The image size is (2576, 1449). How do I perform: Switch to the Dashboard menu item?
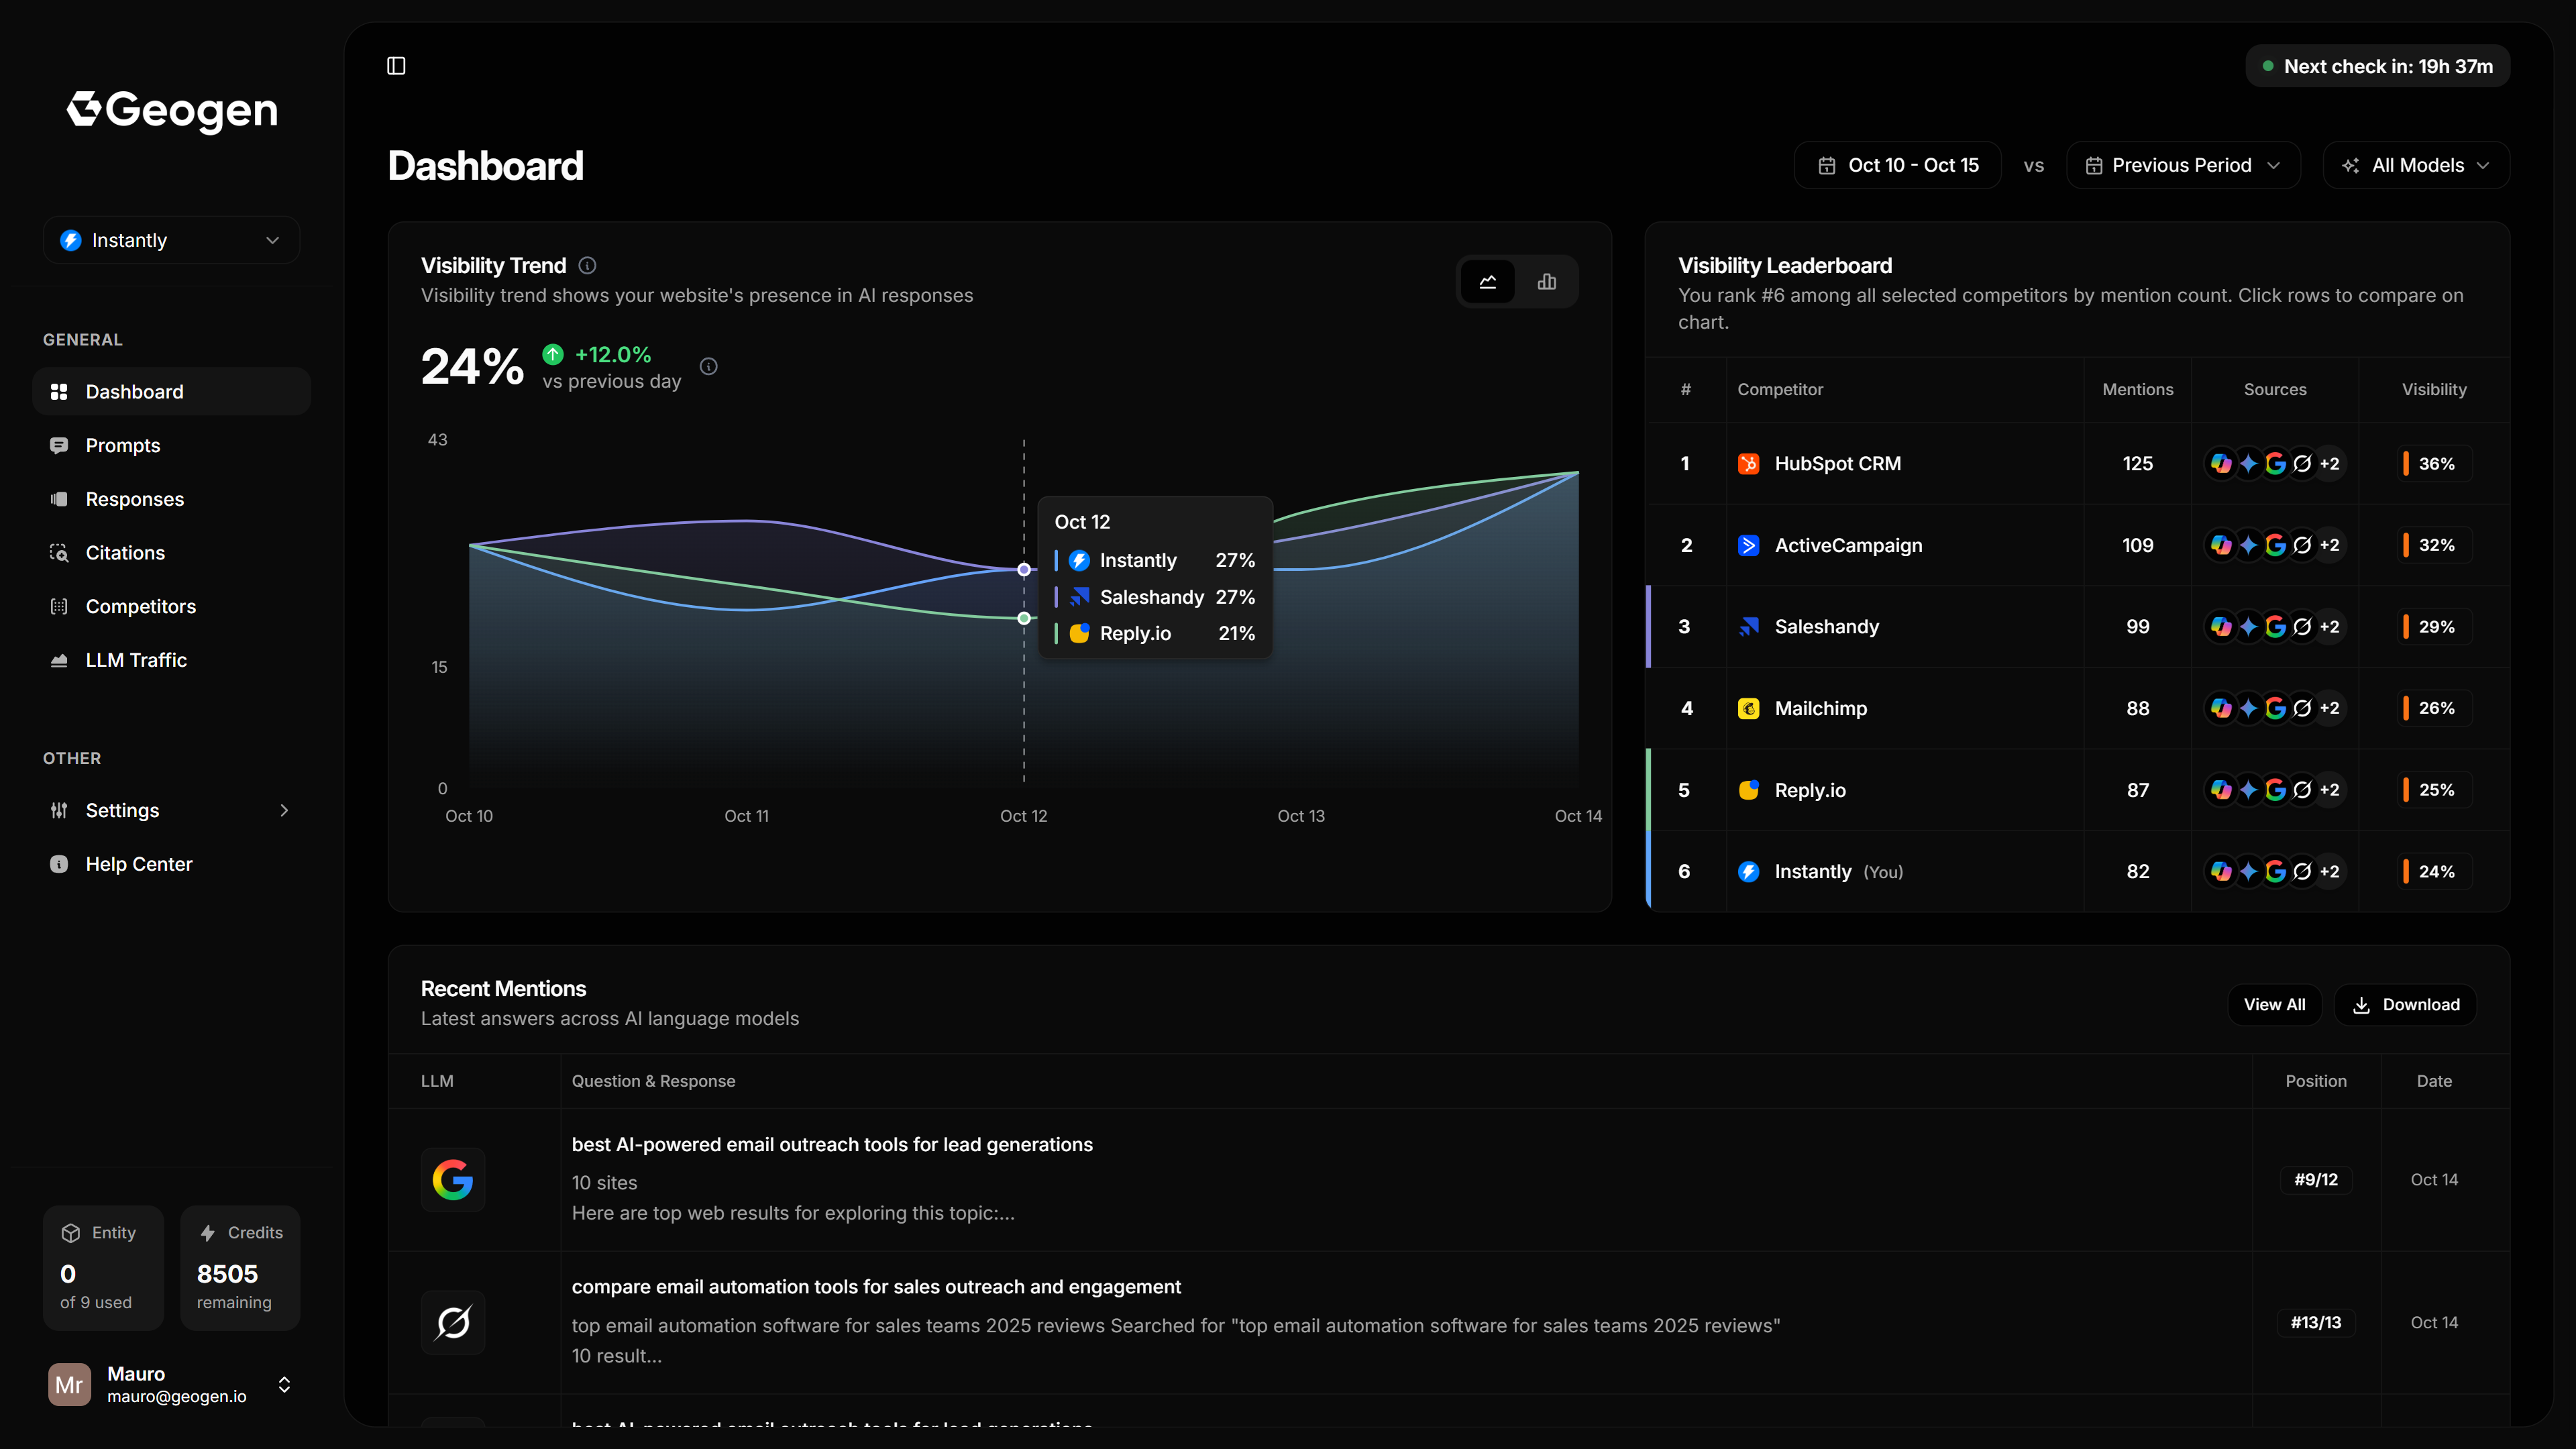click(x=134, y=391)
